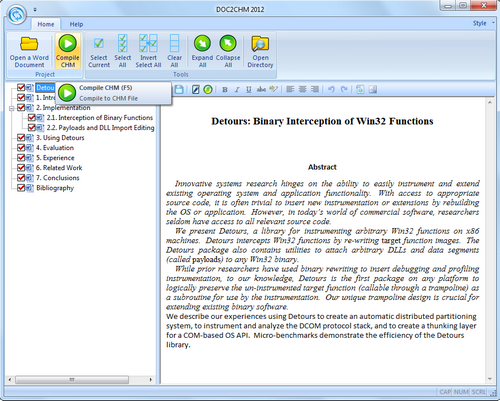
Task: Select 2.1. Interception of Binary Functions topic
Action: point(100,117)
